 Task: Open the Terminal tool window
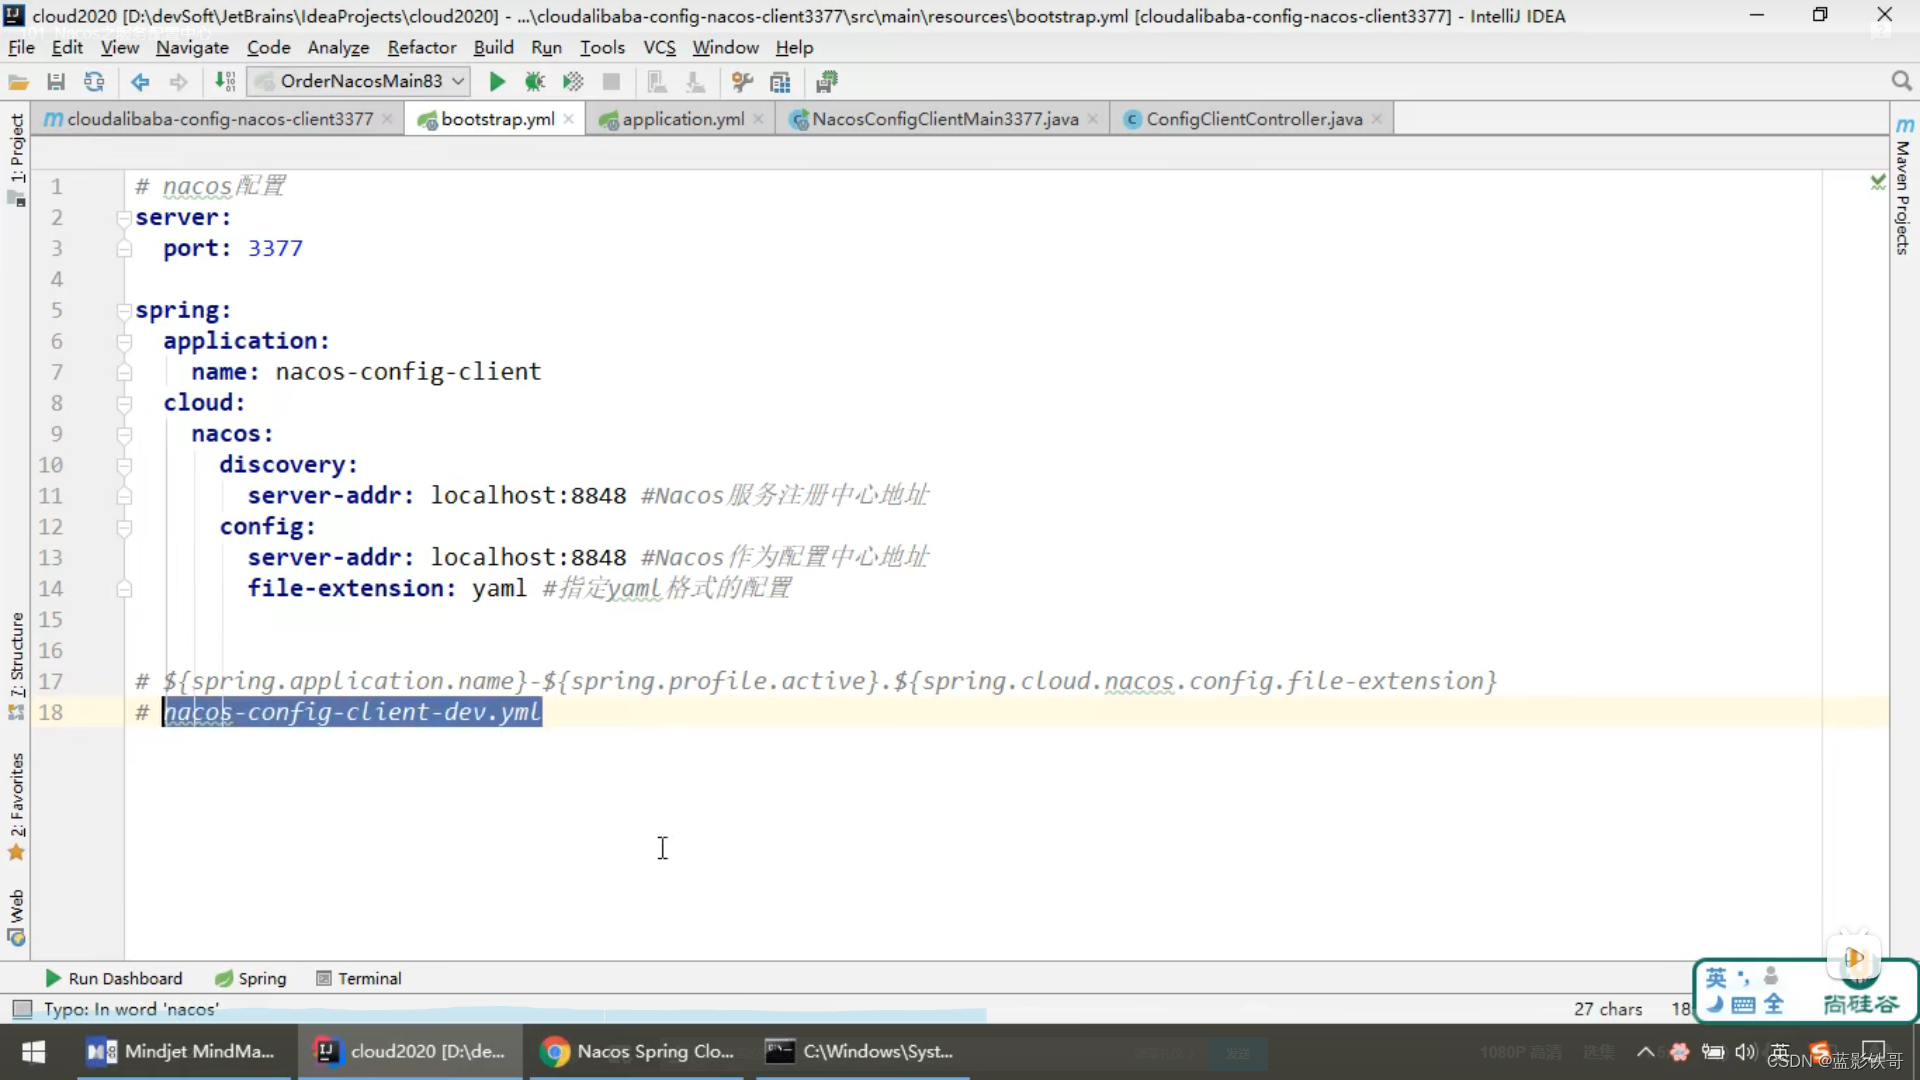359,978
